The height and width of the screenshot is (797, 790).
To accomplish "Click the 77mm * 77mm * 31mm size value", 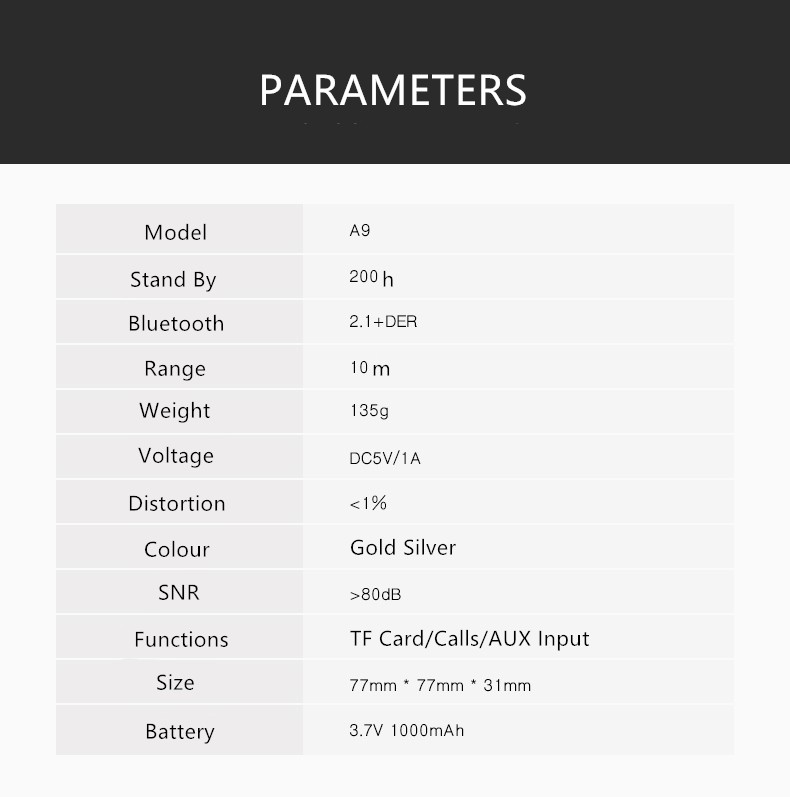I will (440, 685).
